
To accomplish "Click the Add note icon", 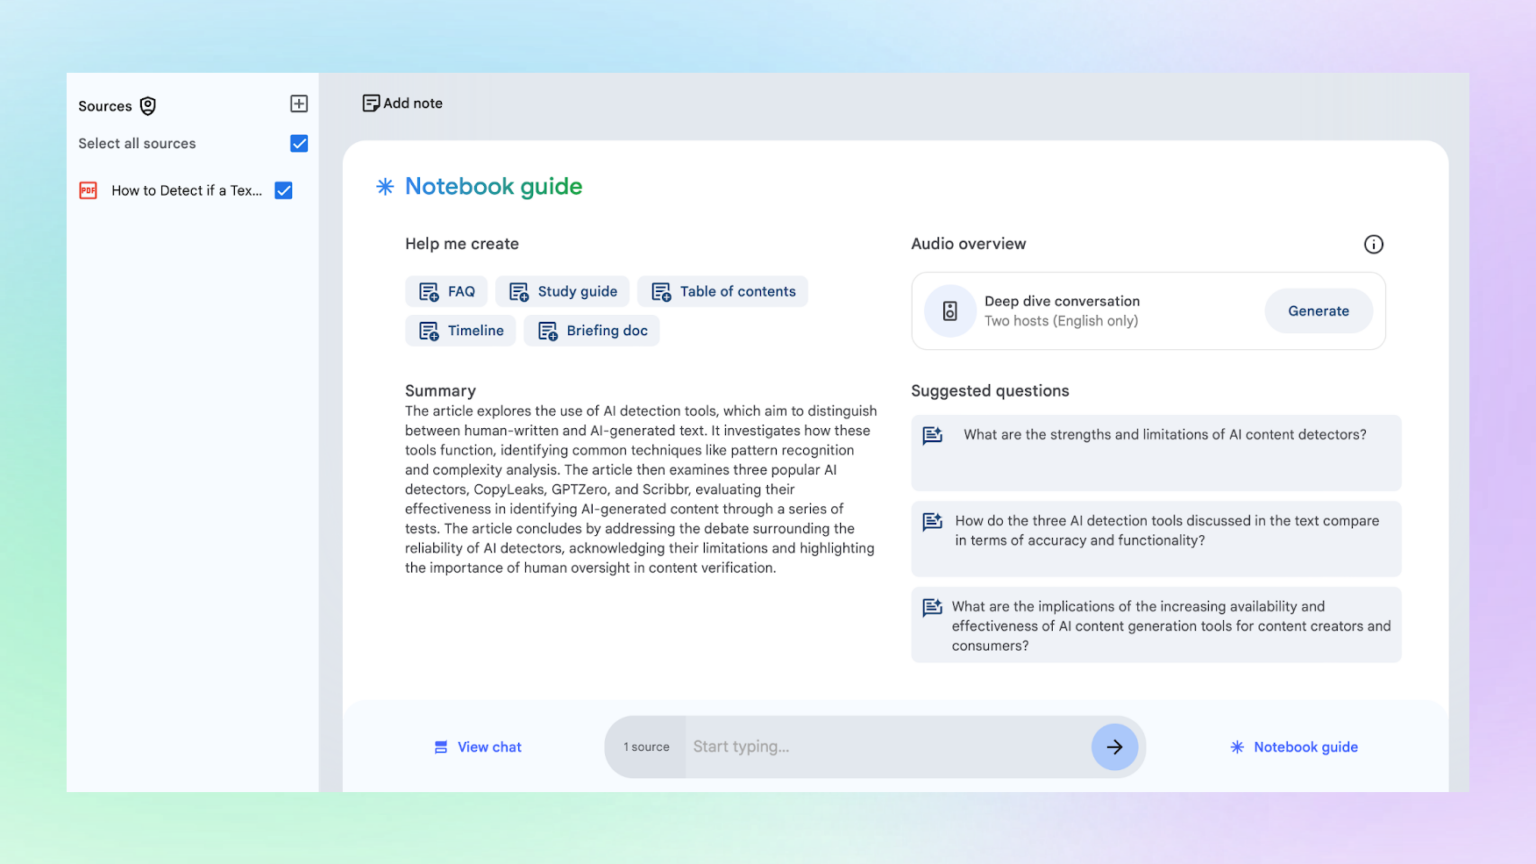I will 371,102.
